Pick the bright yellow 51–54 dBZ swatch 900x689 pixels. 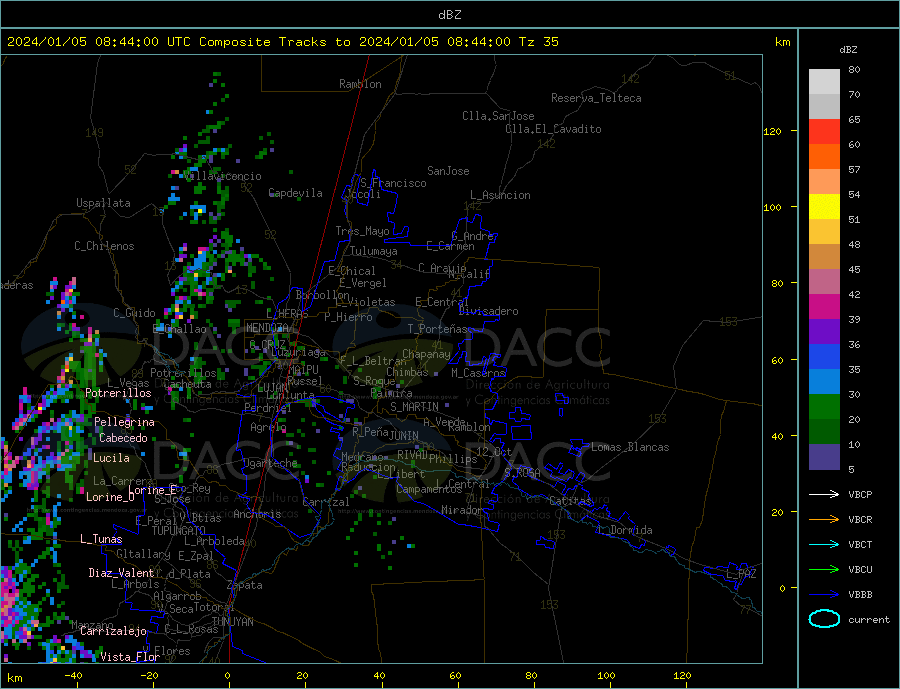pyautogui.click(x=824, y=207)
